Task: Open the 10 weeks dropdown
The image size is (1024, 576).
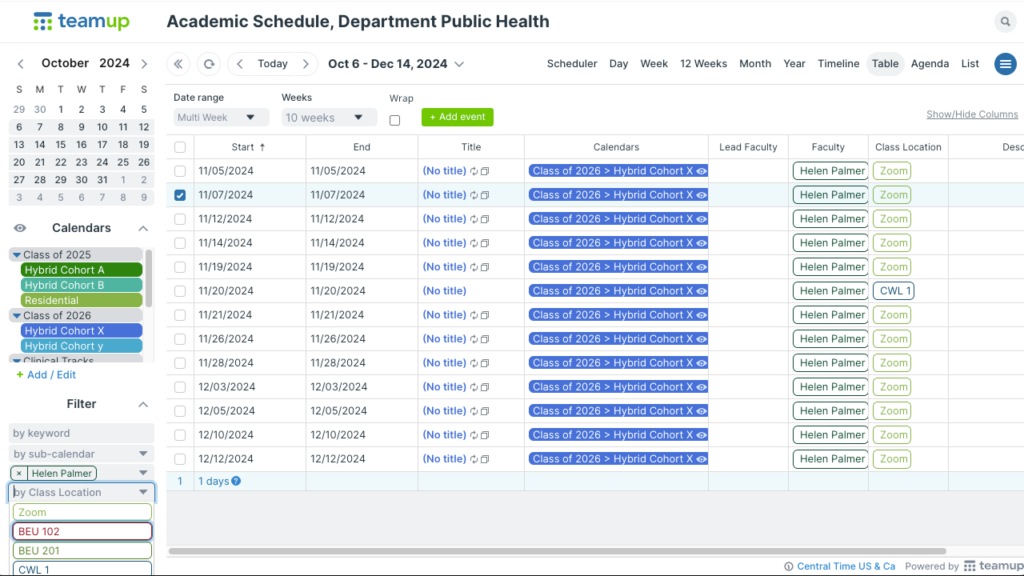Action: 329,118
